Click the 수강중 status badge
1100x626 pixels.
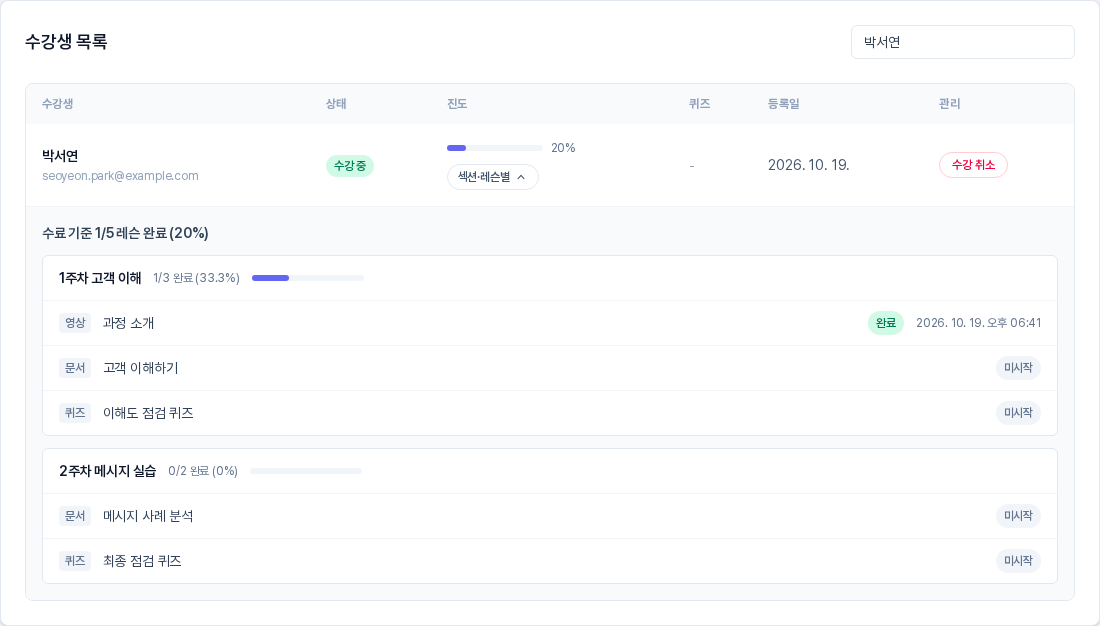click(x=349, y=166)
